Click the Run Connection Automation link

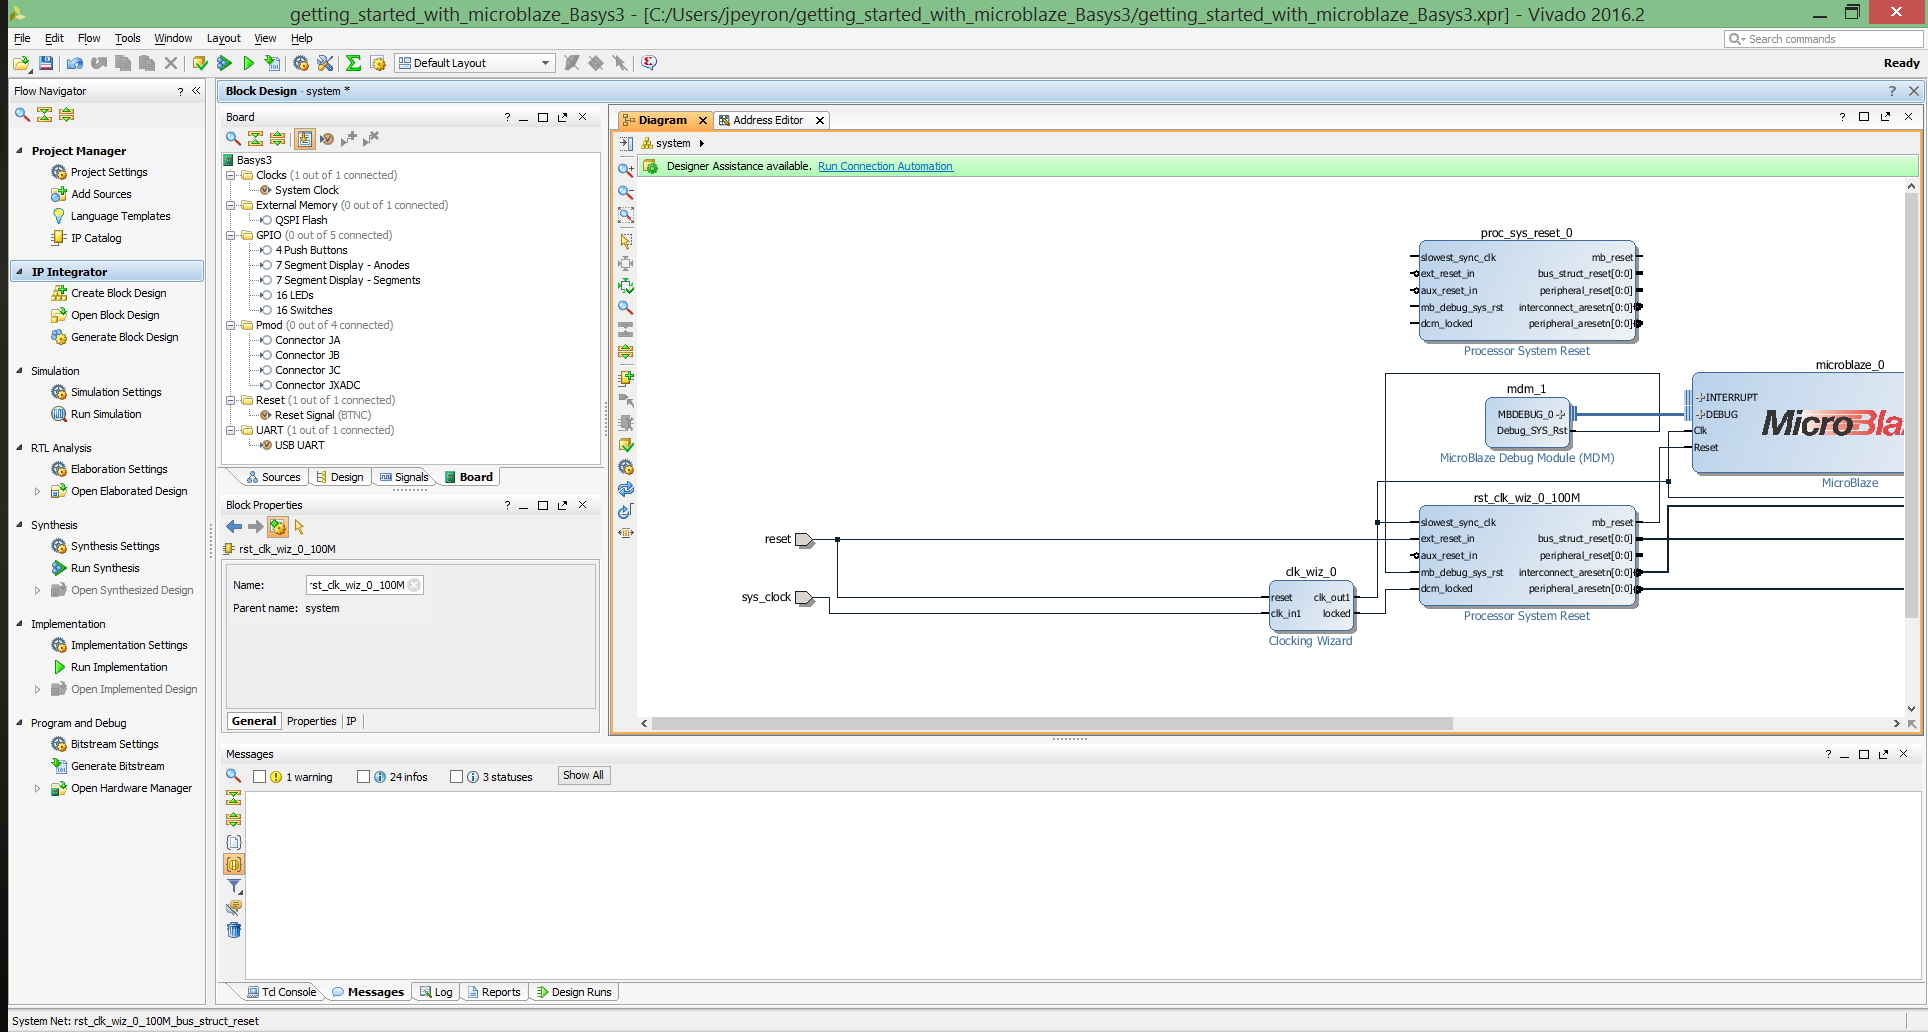[x=885, y=166]
